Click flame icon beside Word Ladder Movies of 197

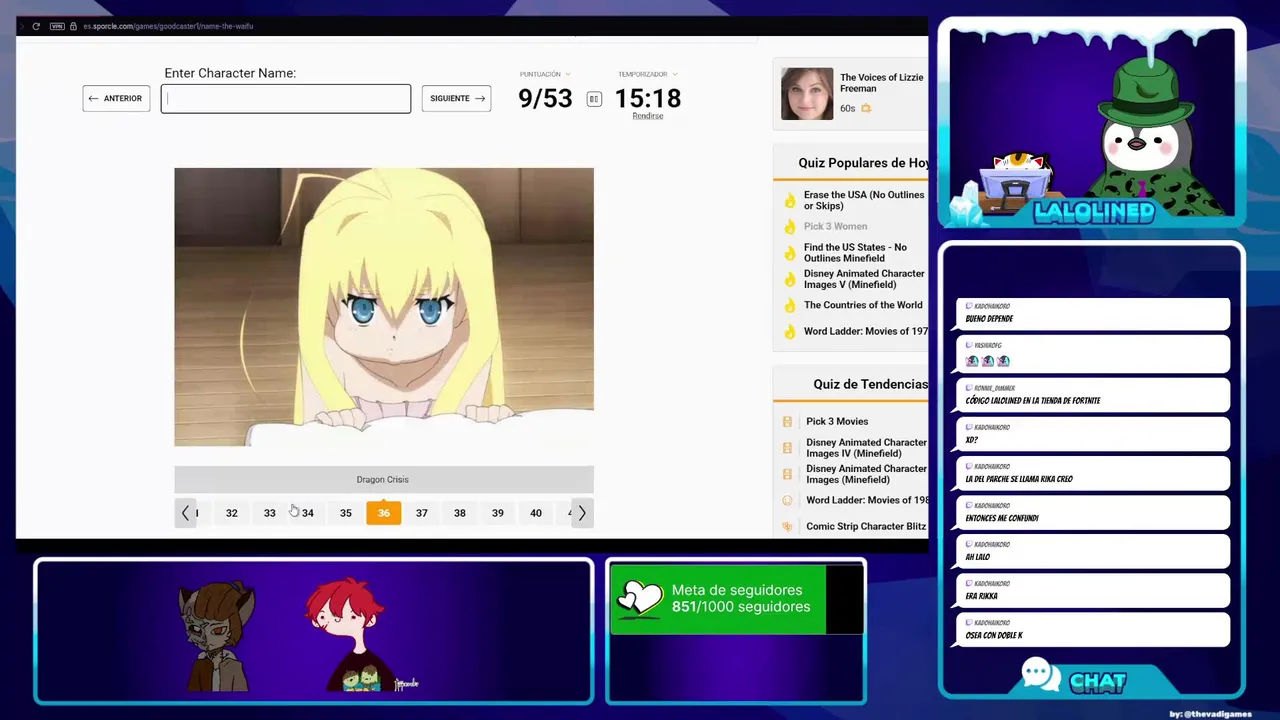point(789,332)
